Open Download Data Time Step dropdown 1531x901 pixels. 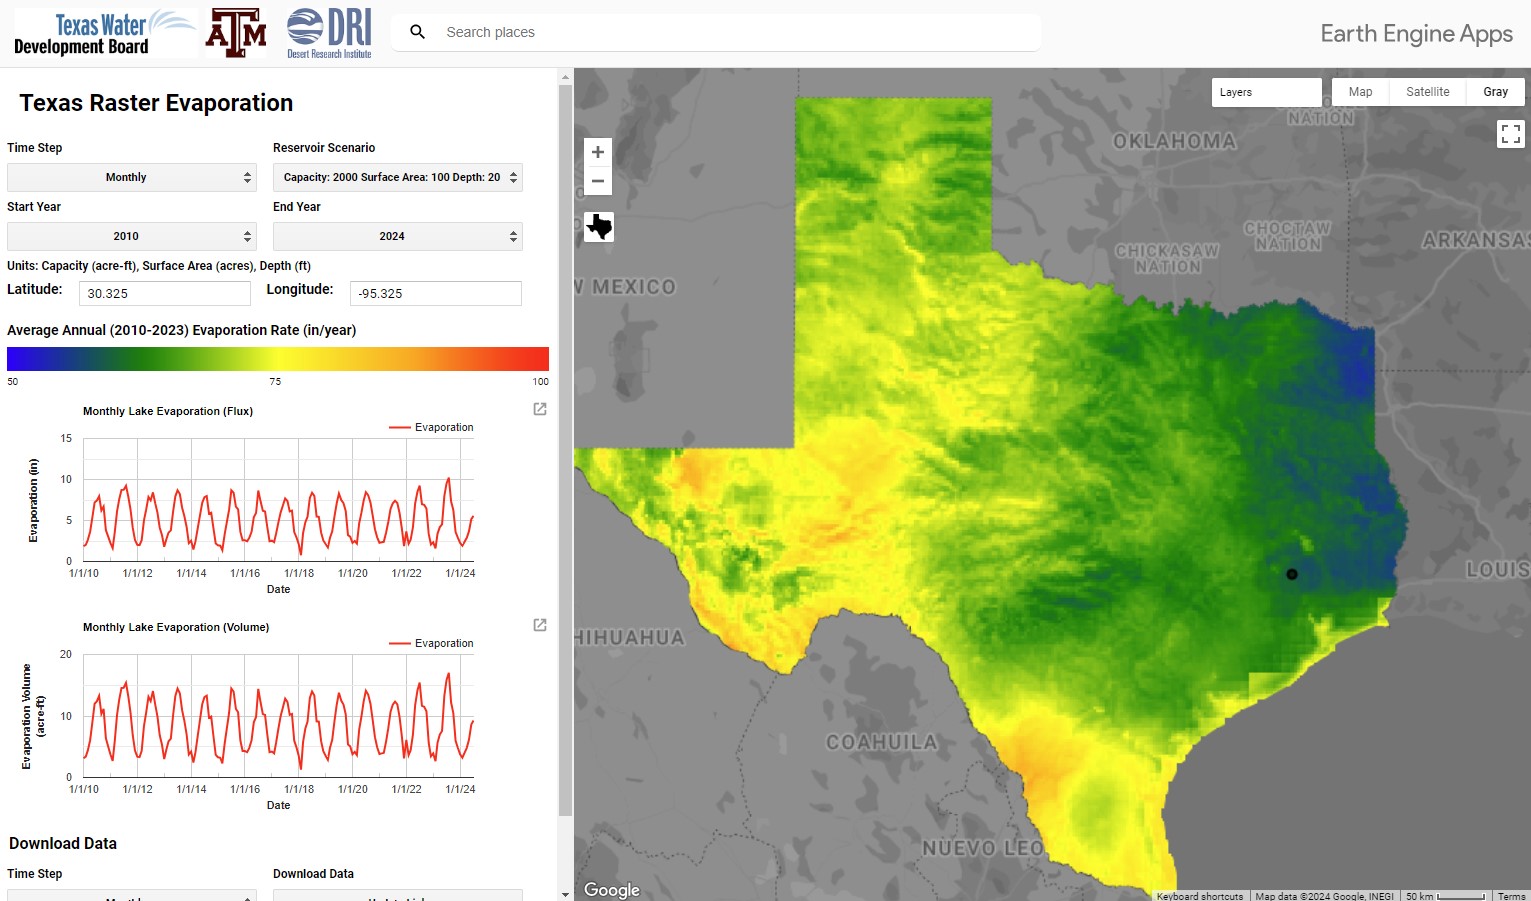point(132,895)
